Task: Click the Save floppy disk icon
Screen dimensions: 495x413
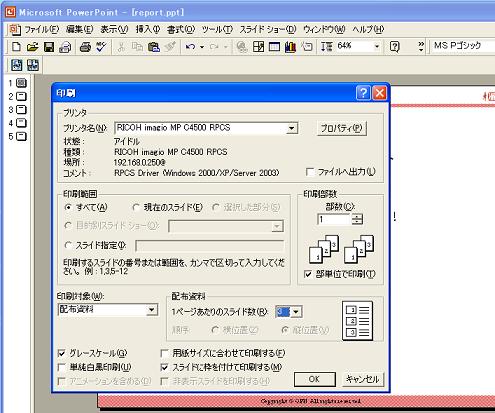Action: coord(49,47)
